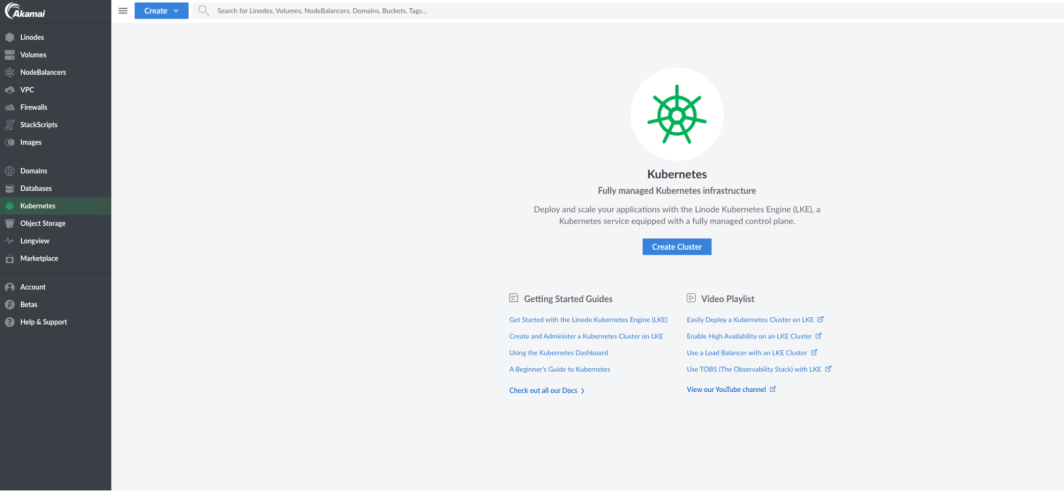Click the Longview sidebar icon
The image size is (1064, 491).
point(10,241)
